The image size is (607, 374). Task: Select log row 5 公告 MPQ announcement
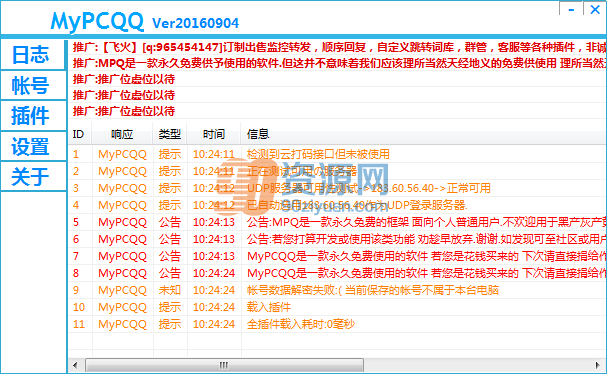coord(338,222)
